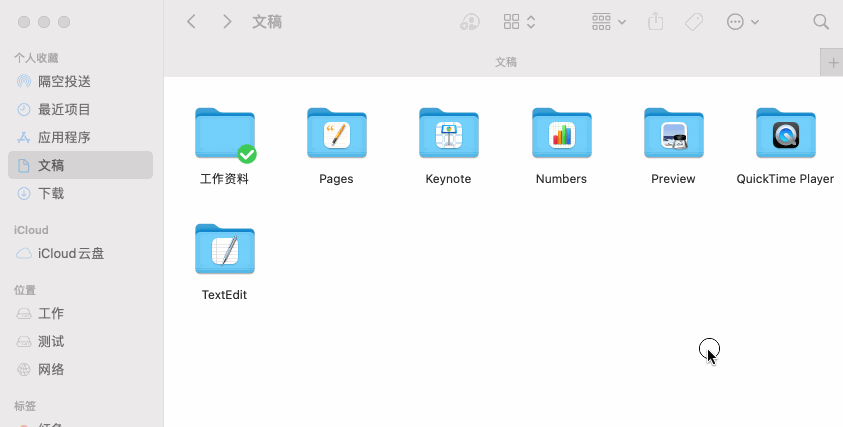Click the Preview folder name
843x427 pixels.
pos(673,179)
